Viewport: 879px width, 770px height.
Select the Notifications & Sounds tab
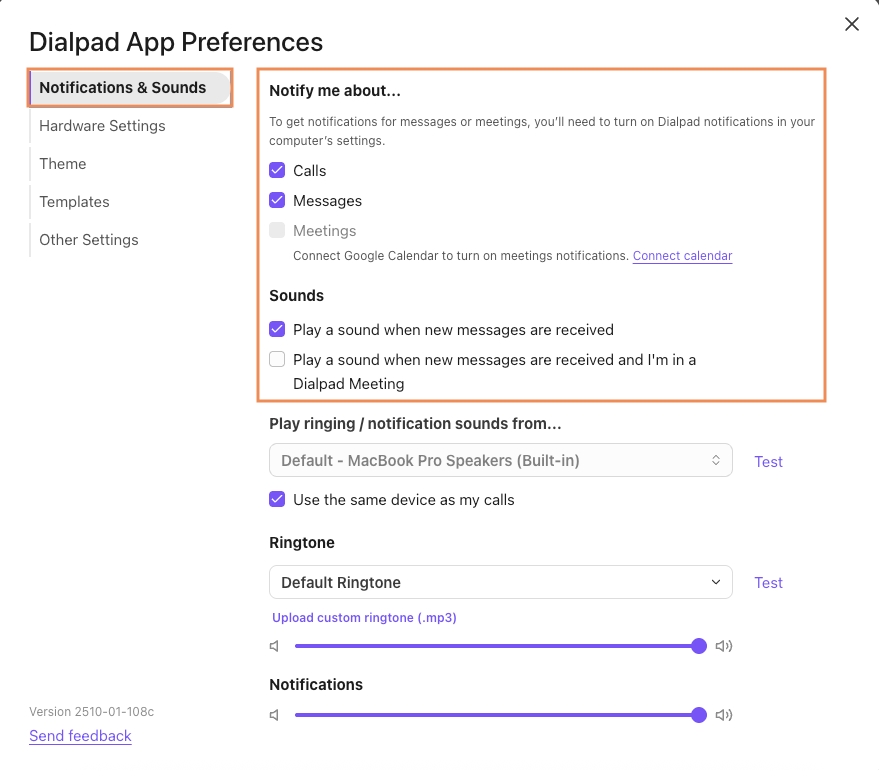coord(130,87)
